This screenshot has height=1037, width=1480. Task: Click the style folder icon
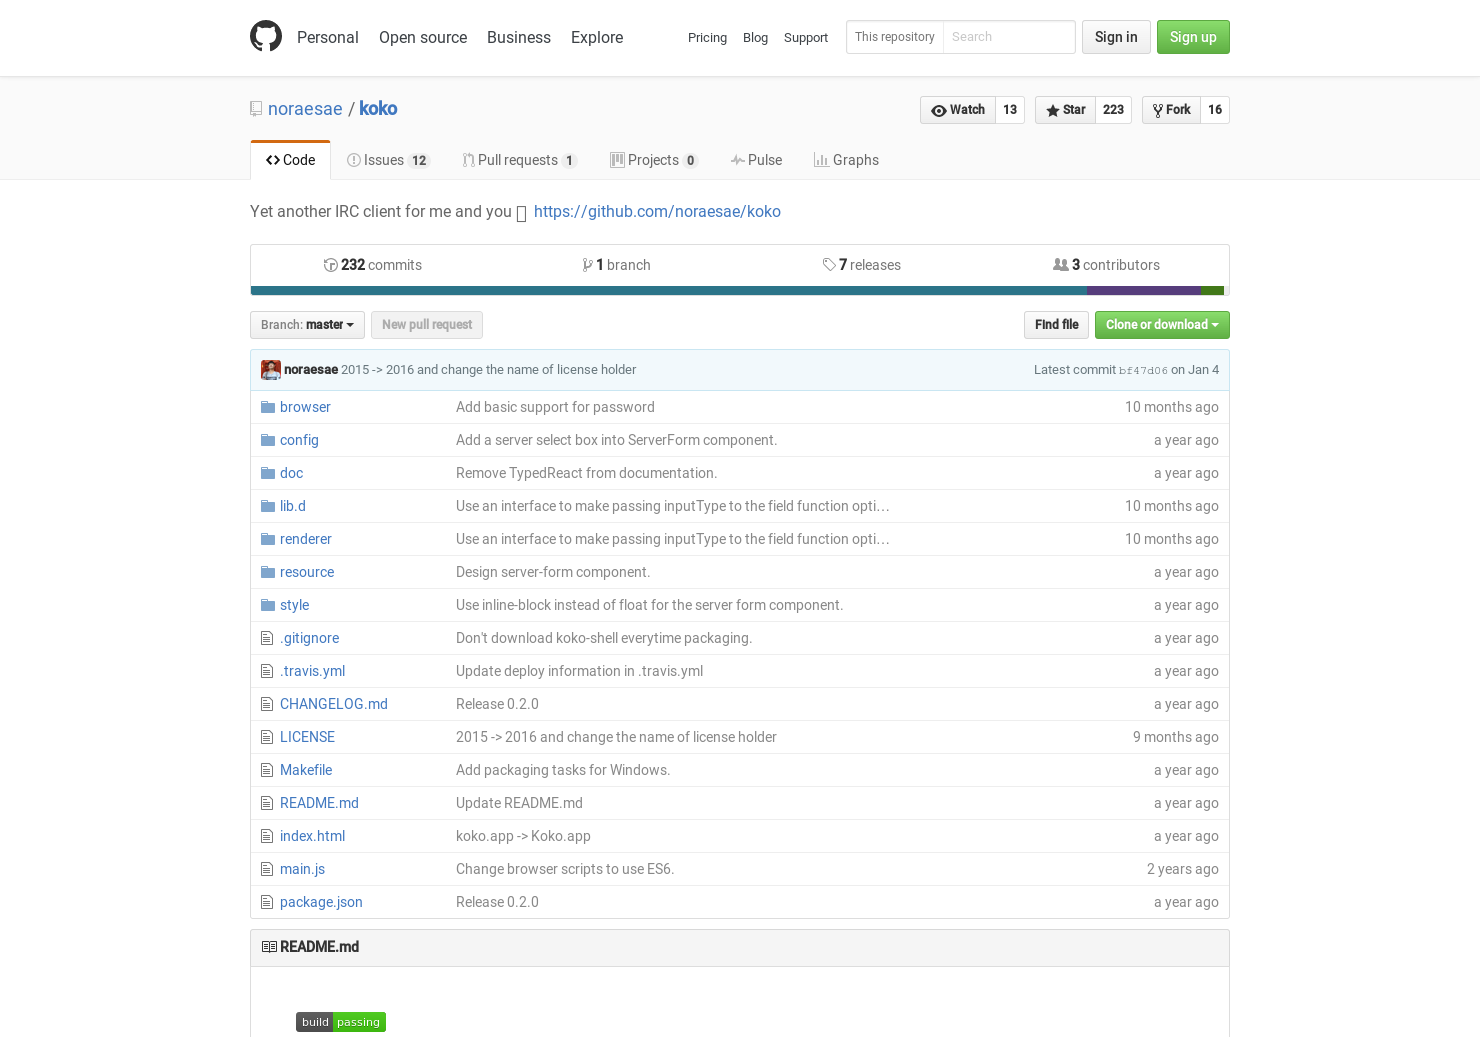click(x=268, y=605)
